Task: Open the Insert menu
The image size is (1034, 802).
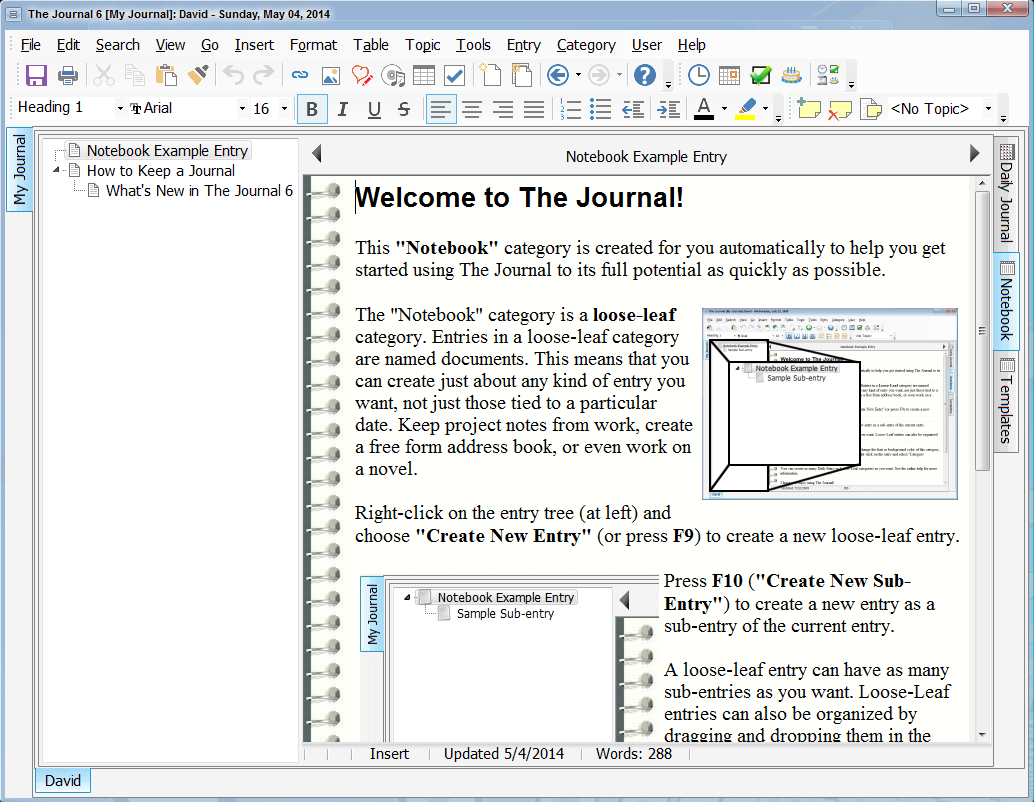Action: coord(255,45)
